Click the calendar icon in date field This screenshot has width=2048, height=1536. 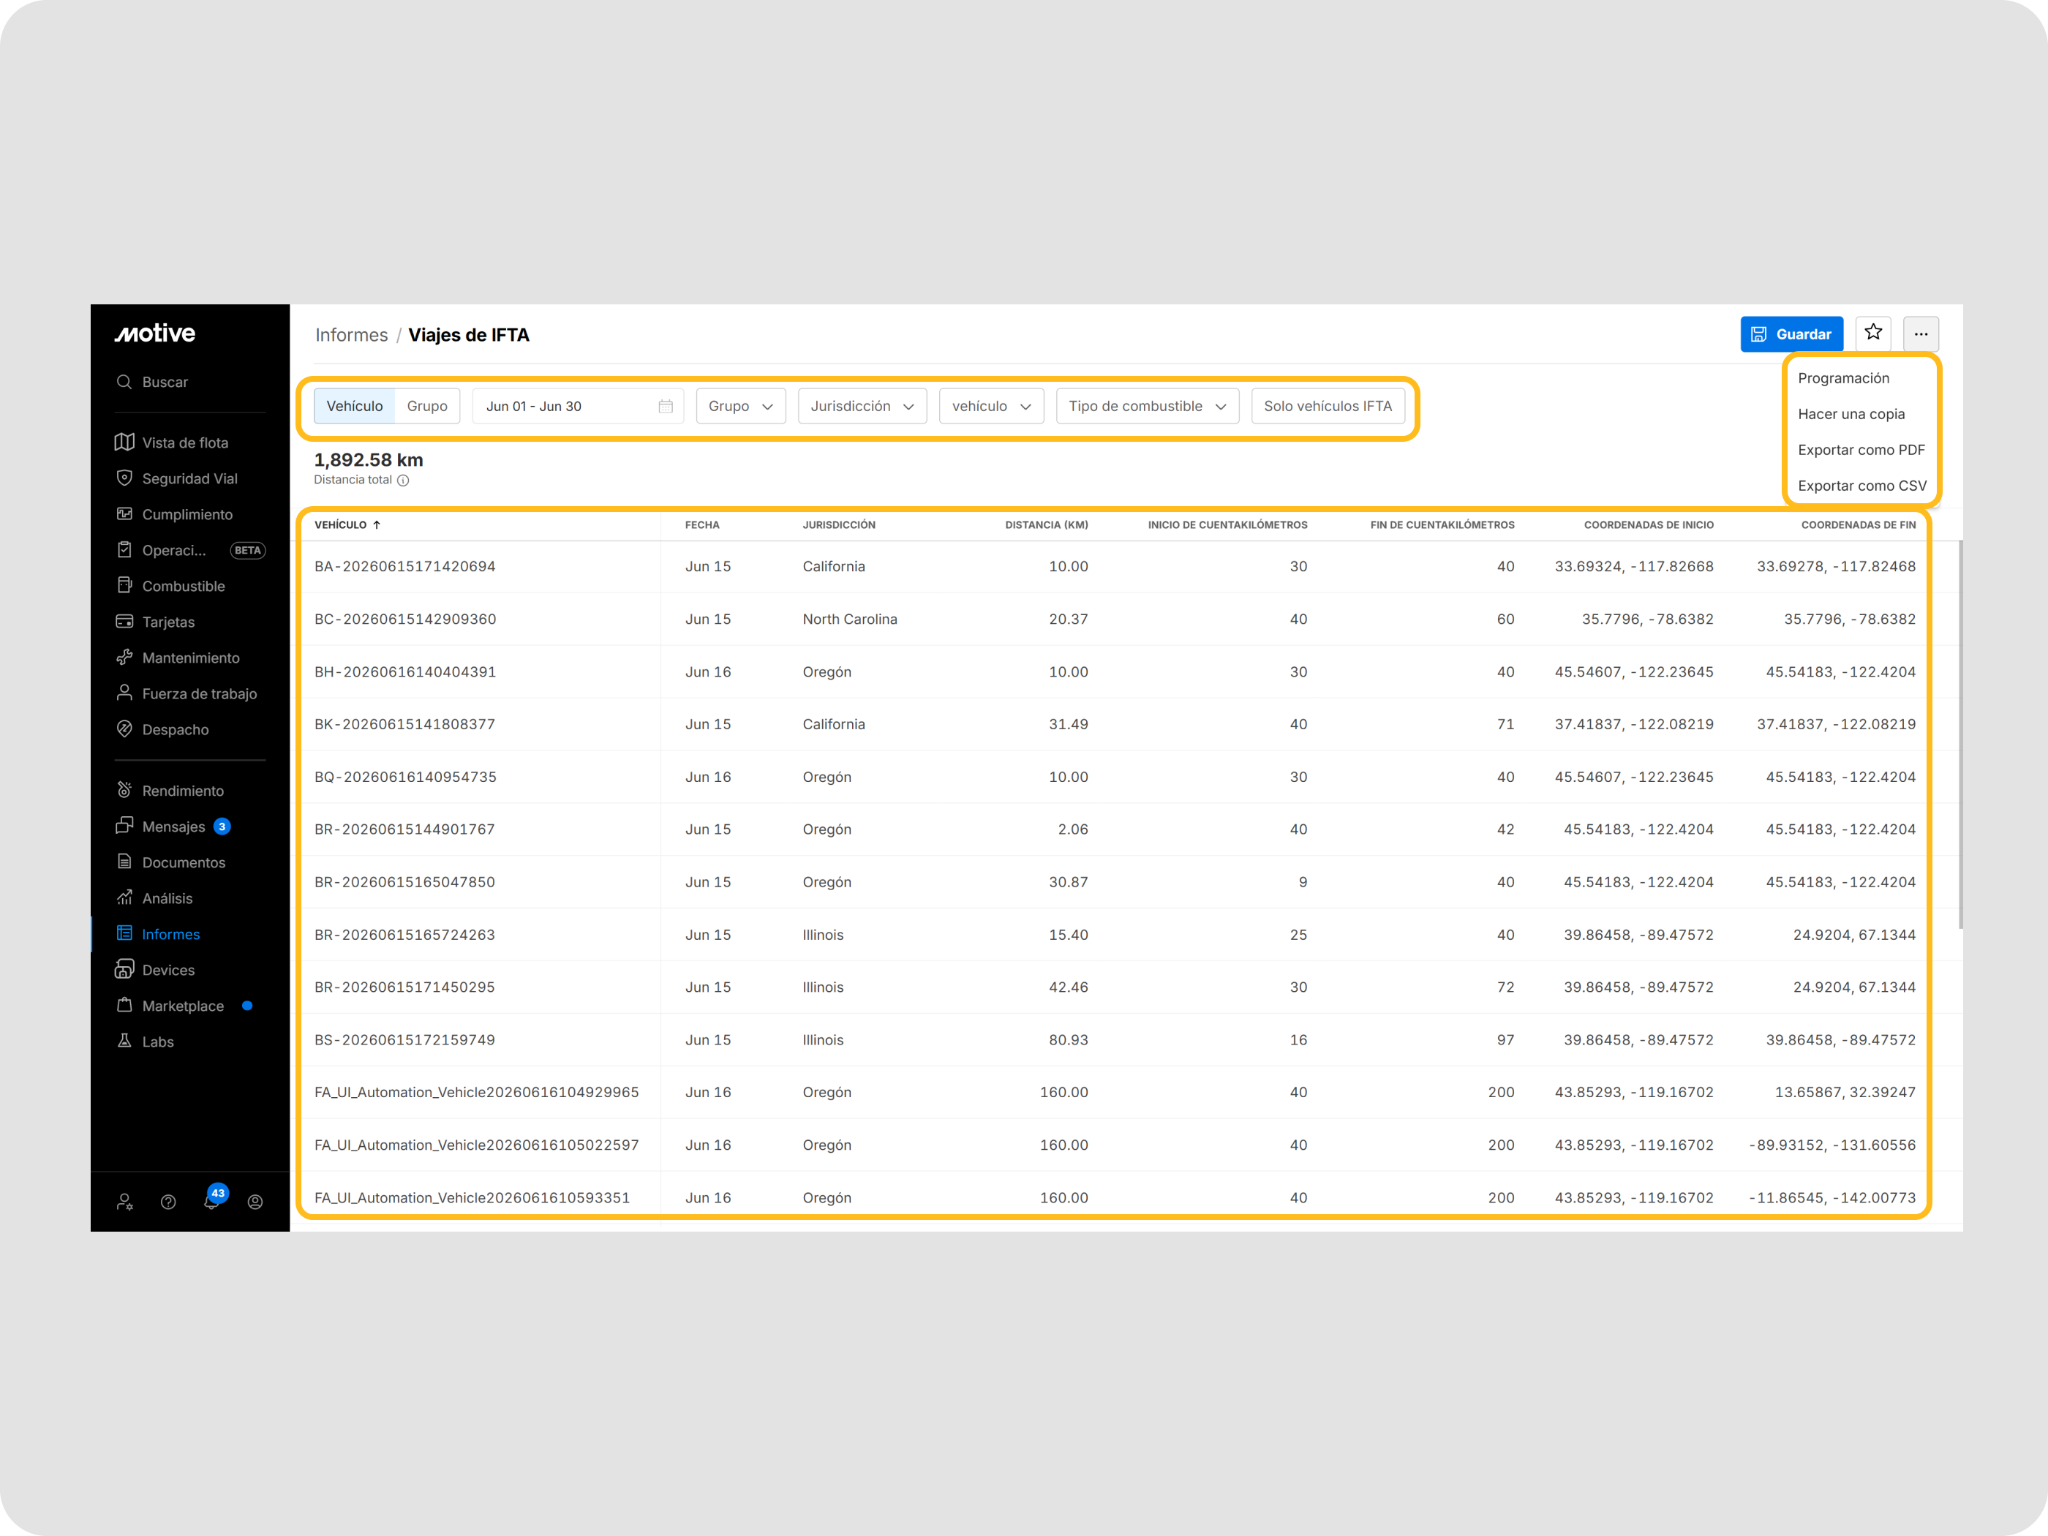[x=666, y=406]
